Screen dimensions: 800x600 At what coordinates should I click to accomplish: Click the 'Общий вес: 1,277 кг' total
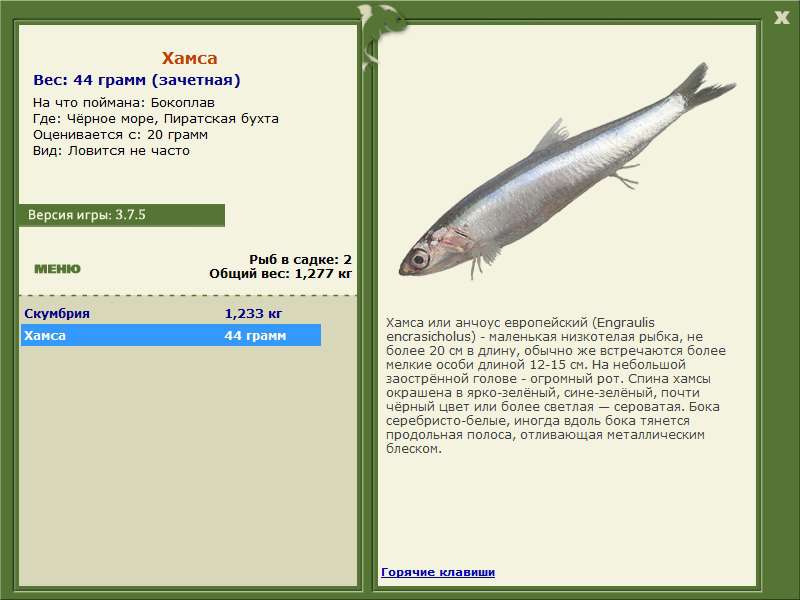click(281, 273)
